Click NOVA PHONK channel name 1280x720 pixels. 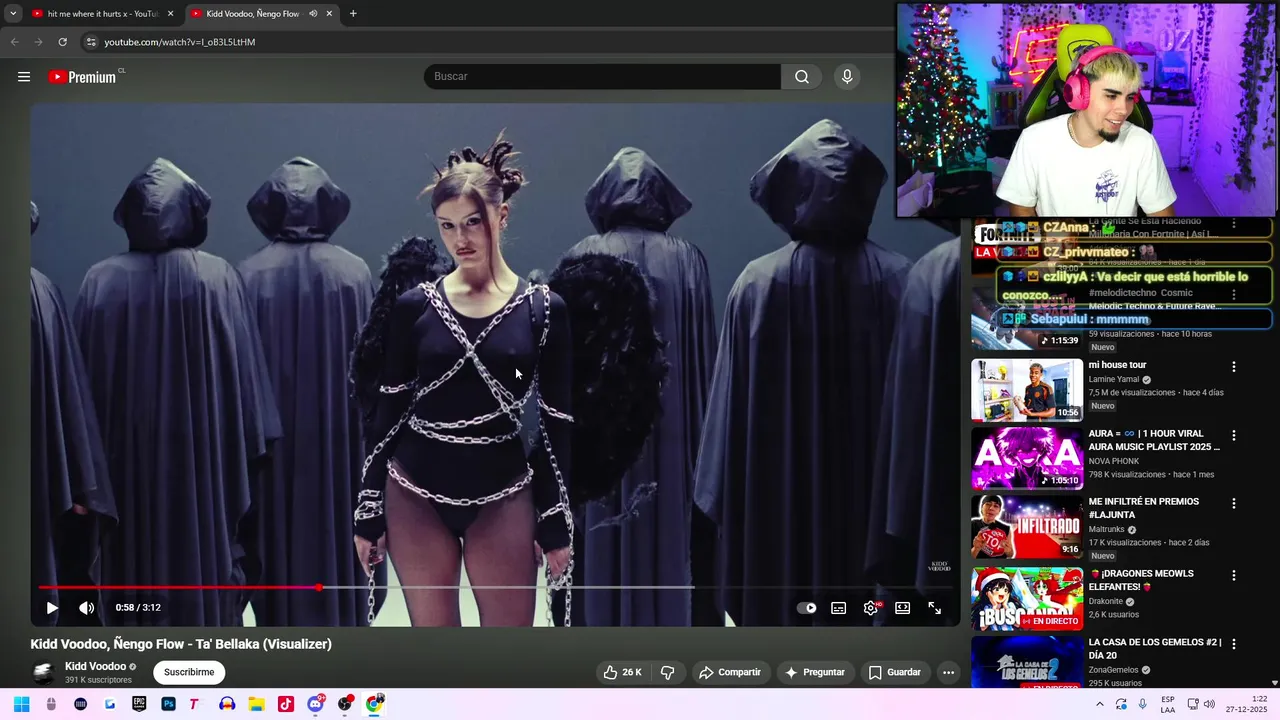[x=1114, y=461]
